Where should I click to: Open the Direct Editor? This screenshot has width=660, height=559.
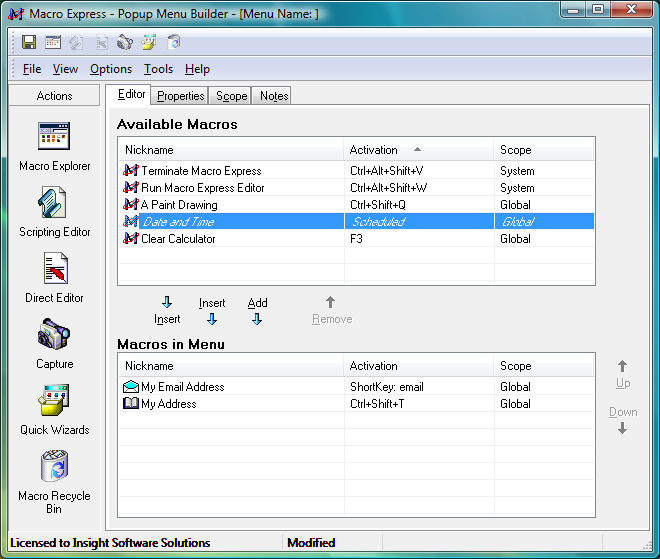pyautogui.click(x=54, y=277)
